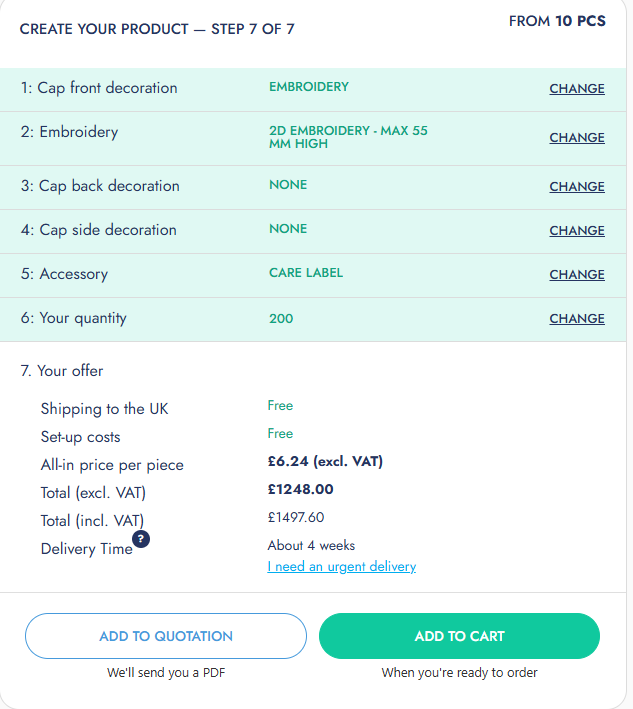Screen dimensions: 633x709
Task: Click CHANGE for Cap side decoration
Action: [x=577, y=231]
